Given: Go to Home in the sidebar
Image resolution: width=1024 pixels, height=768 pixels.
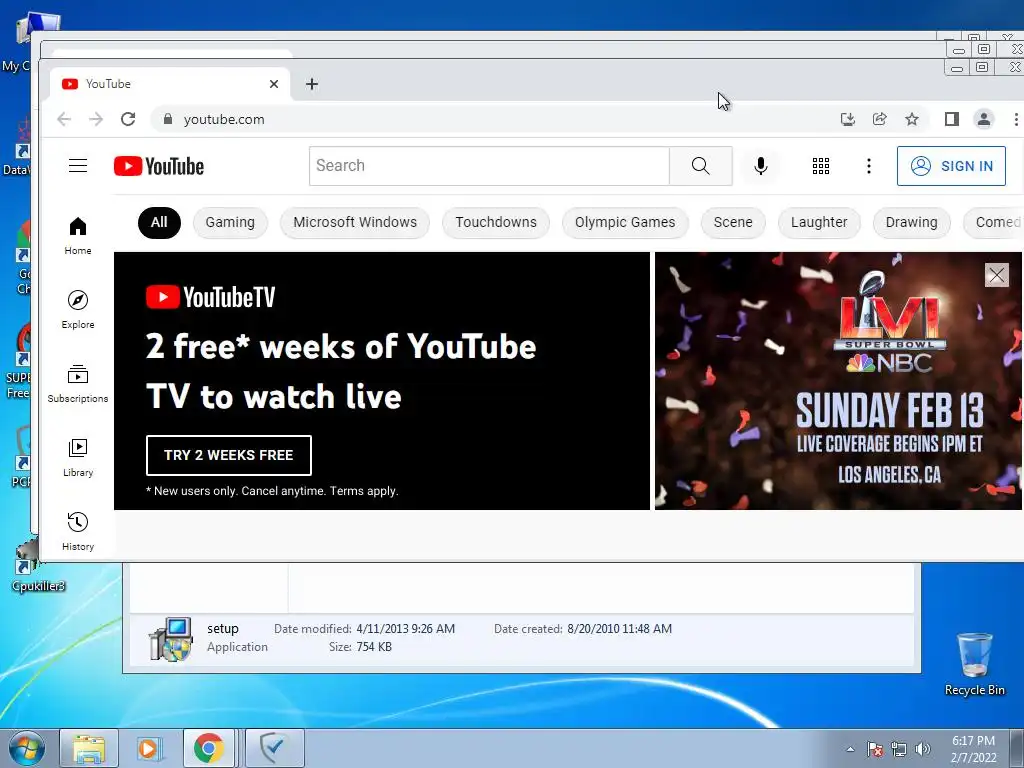Looking at the screenshot, I should [78, 236].
